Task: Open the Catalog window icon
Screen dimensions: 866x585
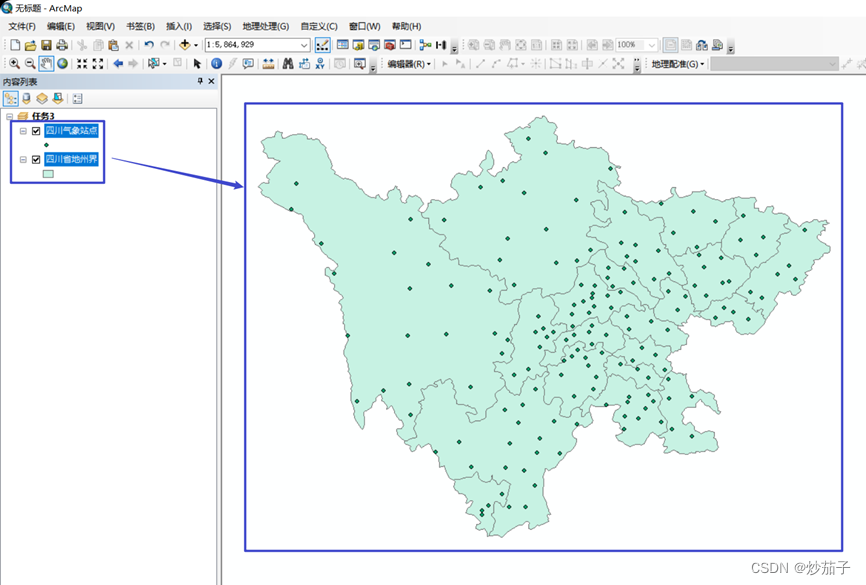Action: [x=358, y=45]
